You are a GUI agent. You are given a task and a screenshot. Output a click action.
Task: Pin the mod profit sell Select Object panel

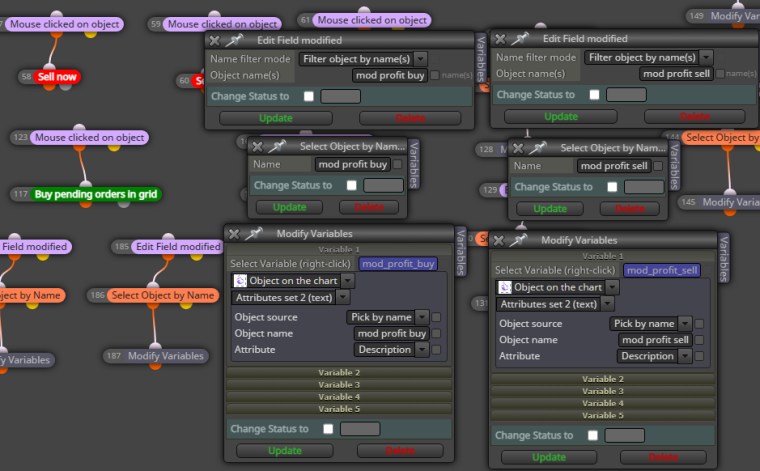538,148
